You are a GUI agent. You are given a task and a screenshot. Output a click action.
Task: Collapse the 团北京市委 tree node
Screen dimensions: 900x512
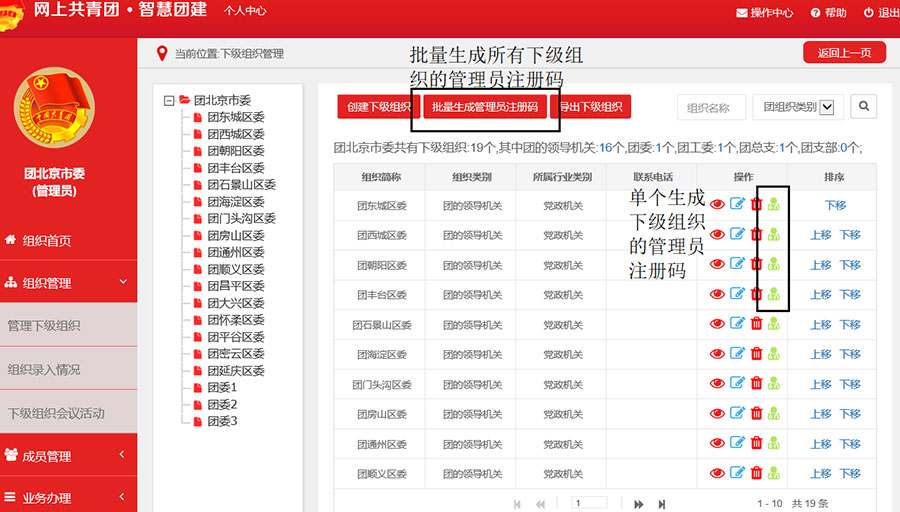pos(170,100)
